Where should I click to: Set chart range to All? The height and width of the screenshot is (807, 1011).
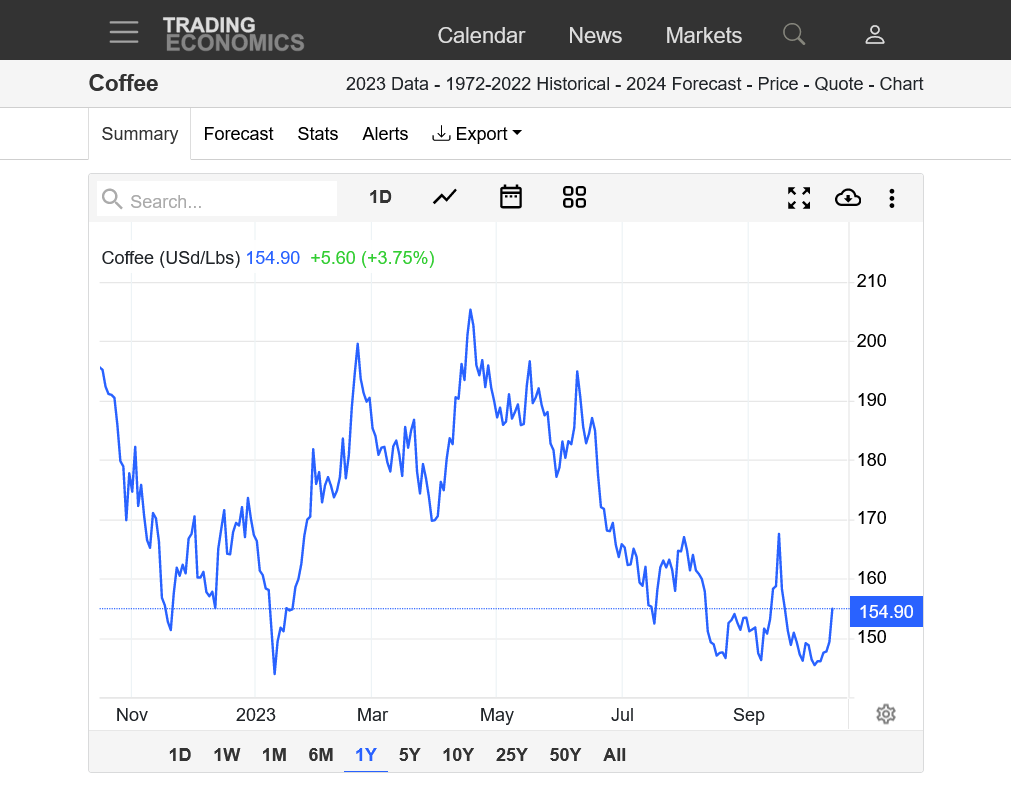pyautogui.click(x=614, y=755)
